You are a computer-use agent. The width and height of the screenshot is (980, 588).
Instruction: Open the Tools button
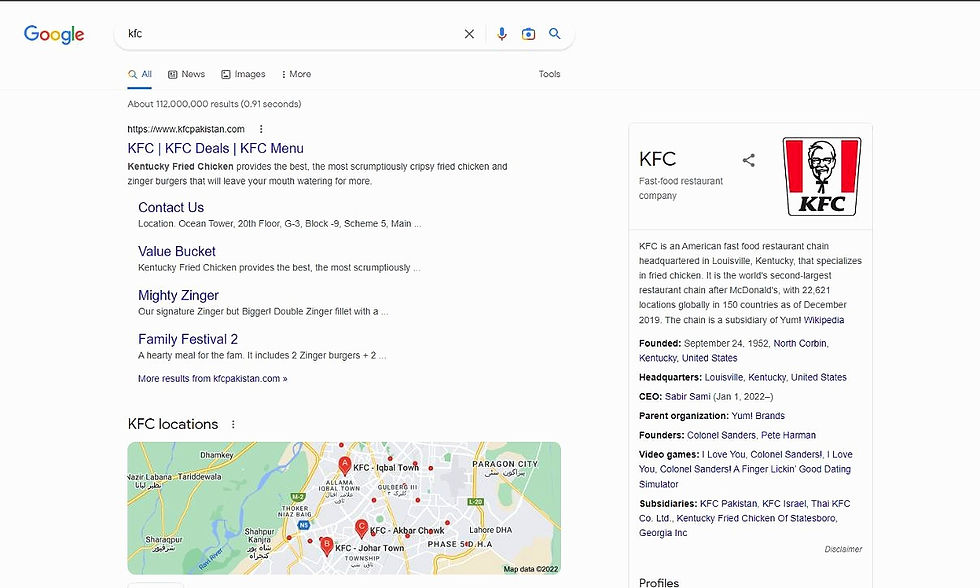point(549,74)
